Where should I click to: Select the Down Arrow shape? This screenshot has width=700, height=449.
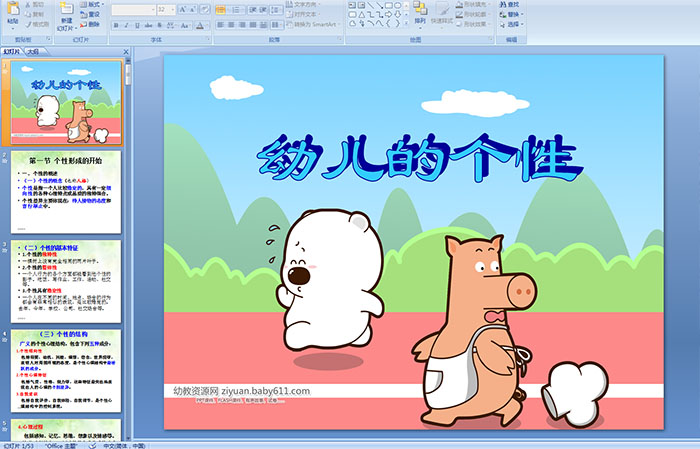pos(398,15)
